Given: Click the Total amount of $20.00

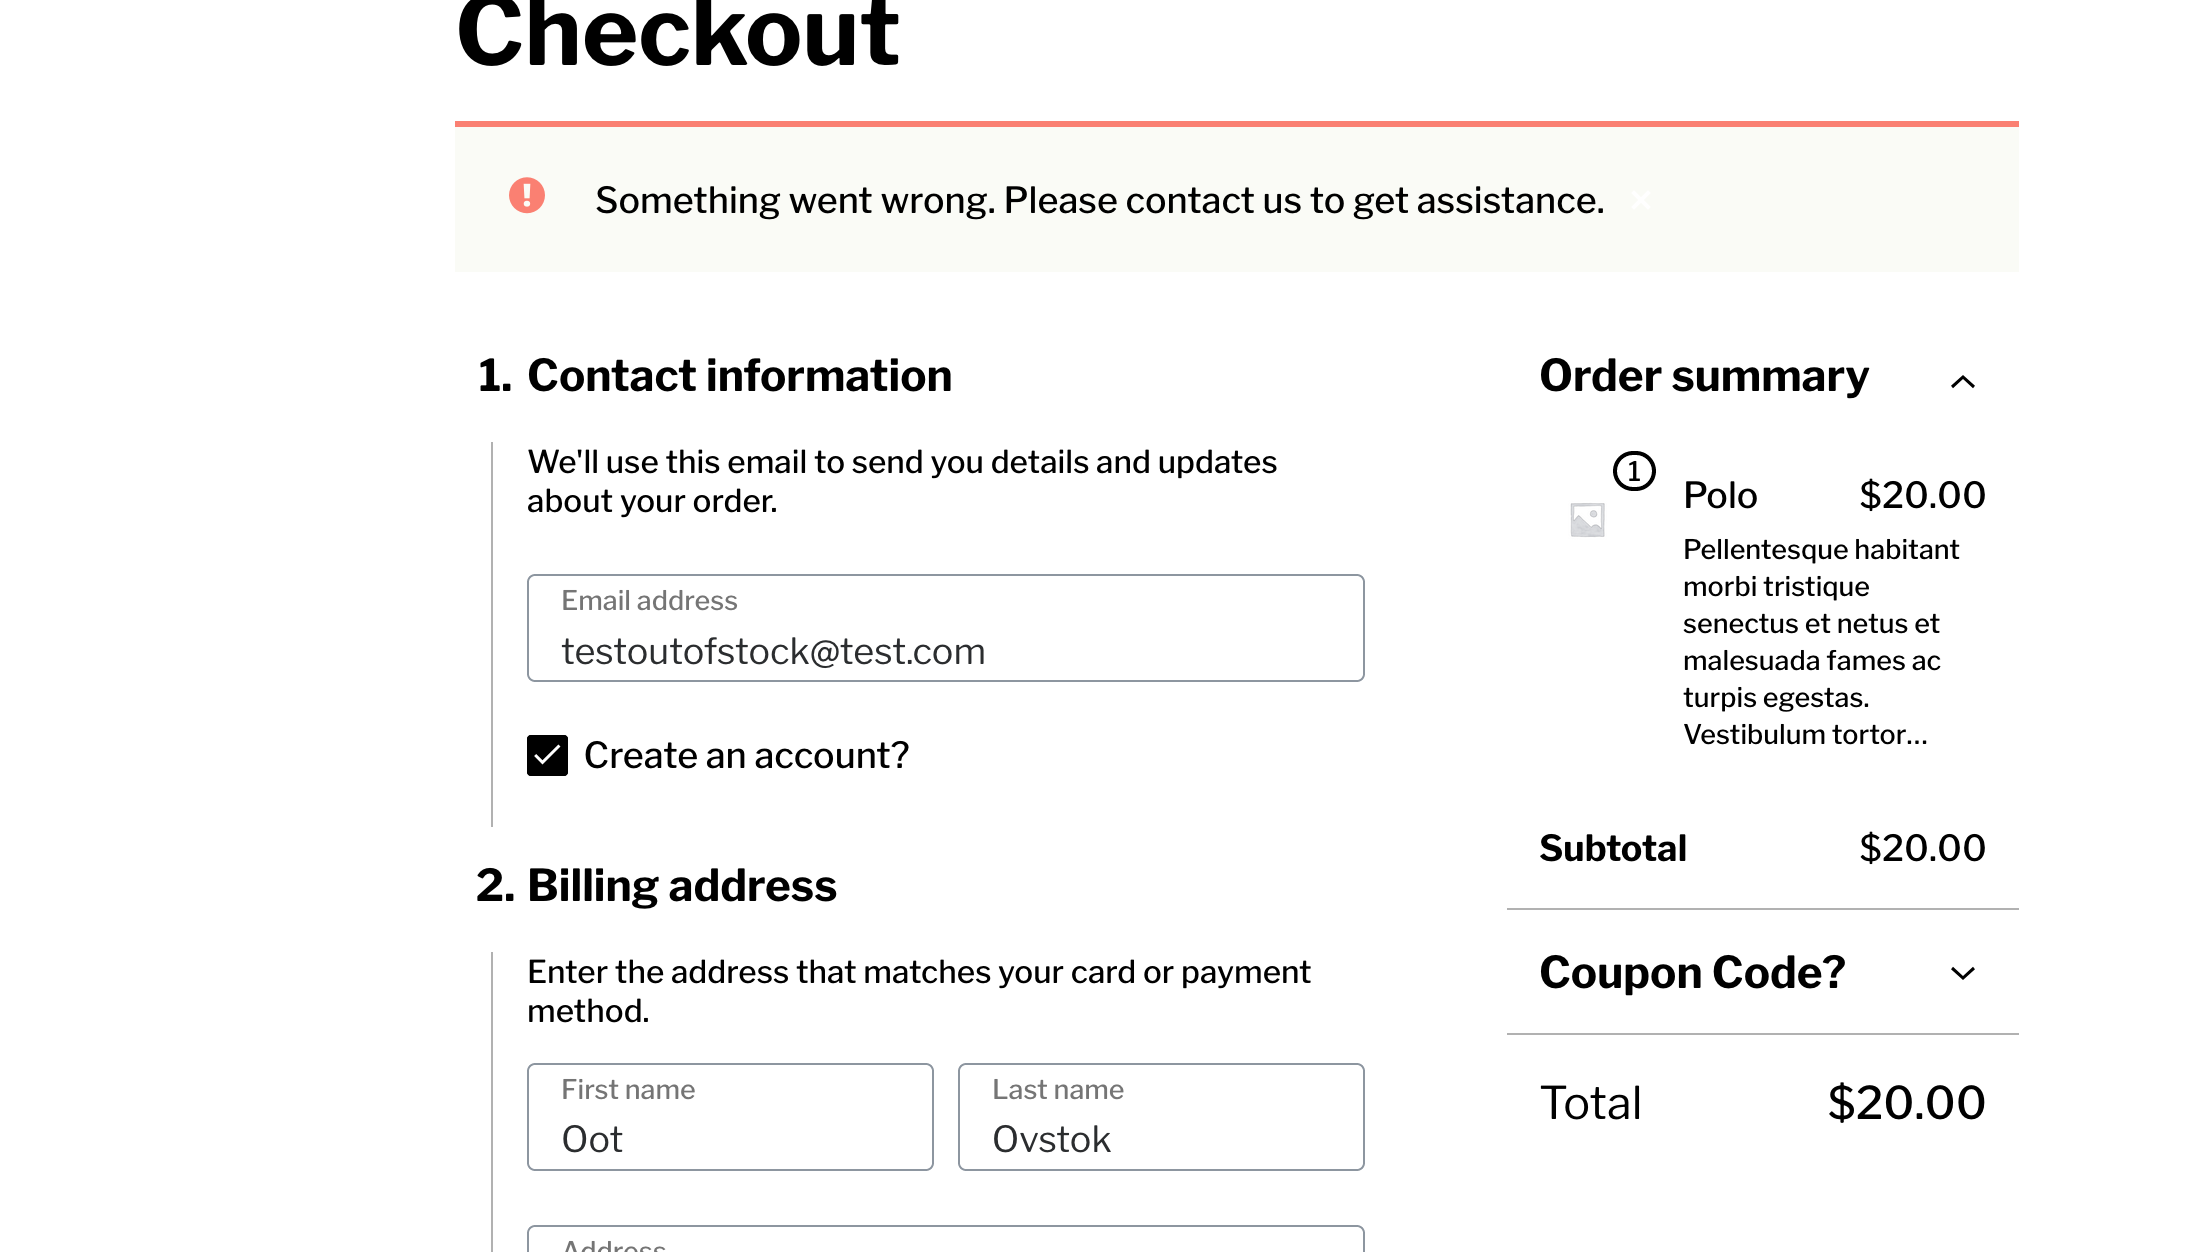Looking at the screenshot, I should (x=1905, y=1102).
